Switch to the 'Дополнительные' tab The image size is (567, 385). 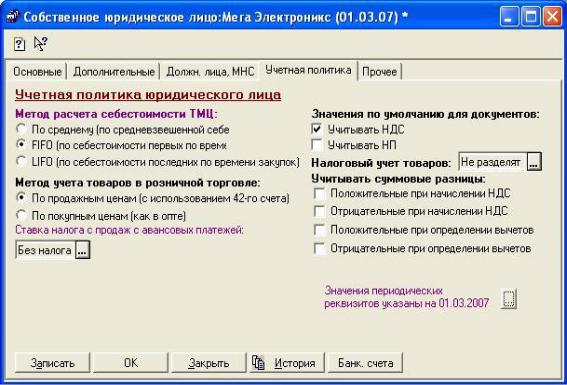click(114, 72)
